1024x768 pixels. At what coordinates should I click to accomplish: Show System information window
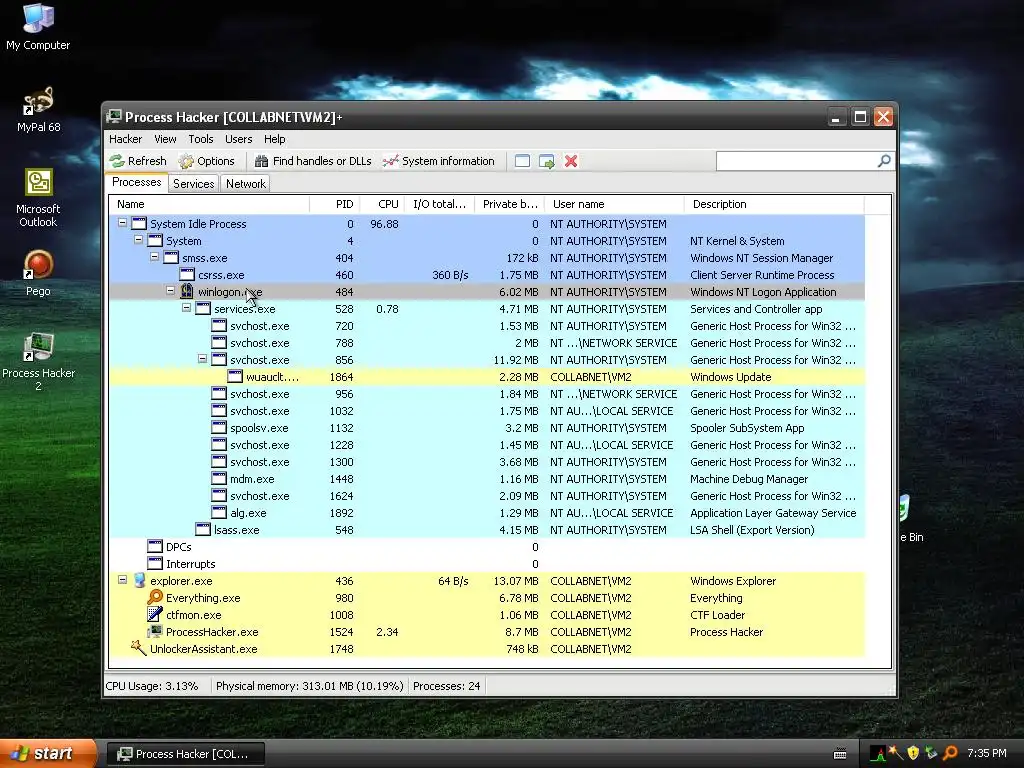pos(439,161)
